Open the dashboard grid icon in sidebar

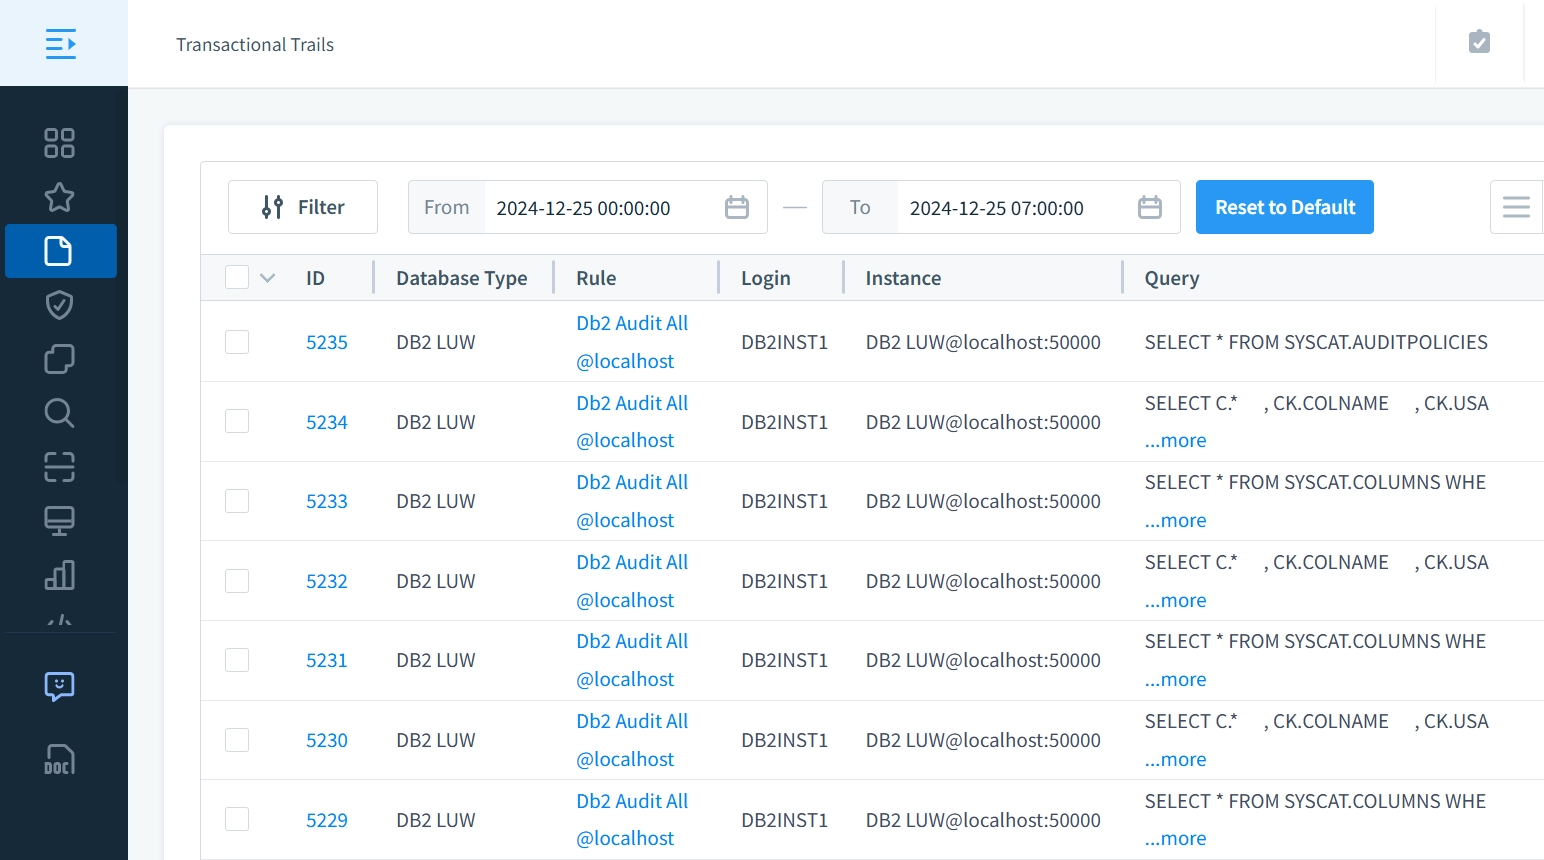click(x=59, y=143)
